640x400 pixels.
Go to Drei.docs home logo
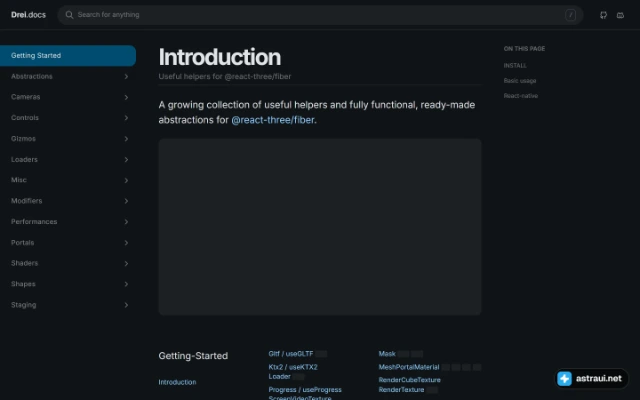point(28,15)
